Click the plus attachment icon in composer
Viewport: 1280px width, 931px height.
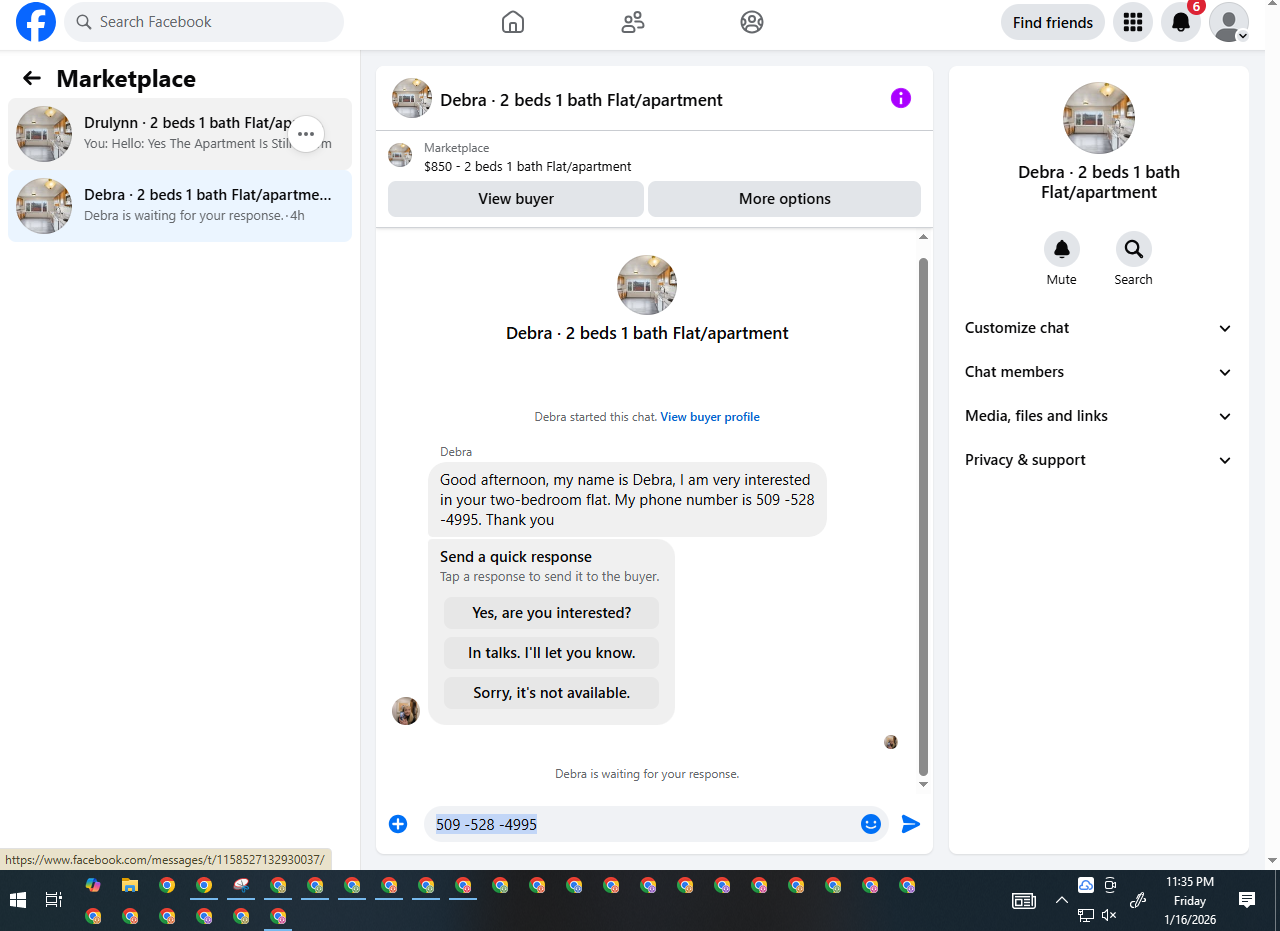click(398, 824)
